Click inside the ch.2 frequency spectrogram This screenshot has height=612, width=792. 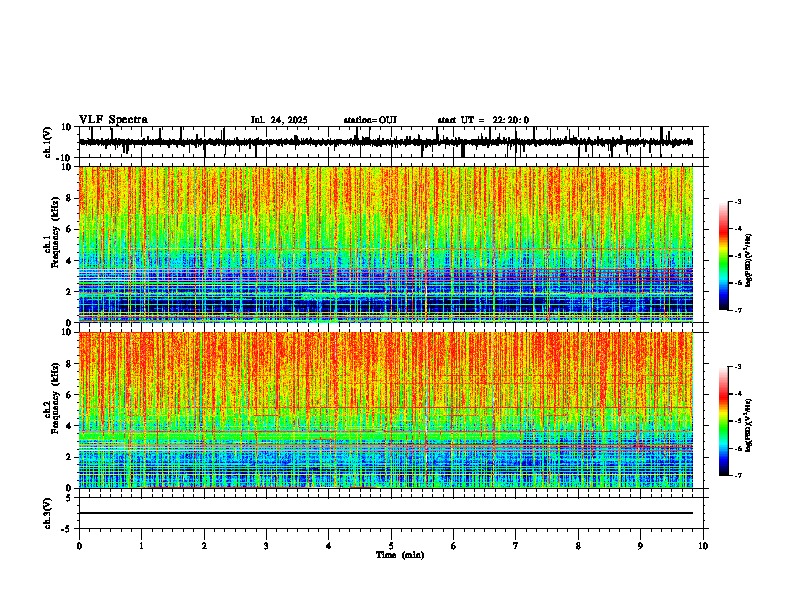[386, 410]
